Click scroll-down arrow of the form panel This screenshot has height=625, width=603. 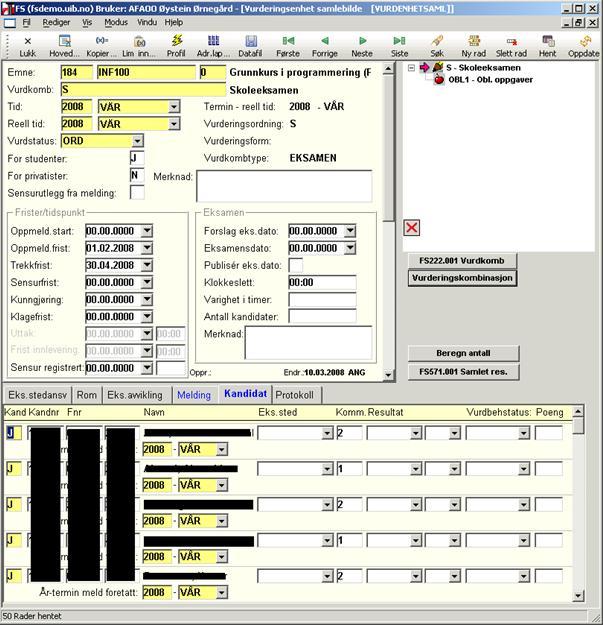[x=388, y=375]
